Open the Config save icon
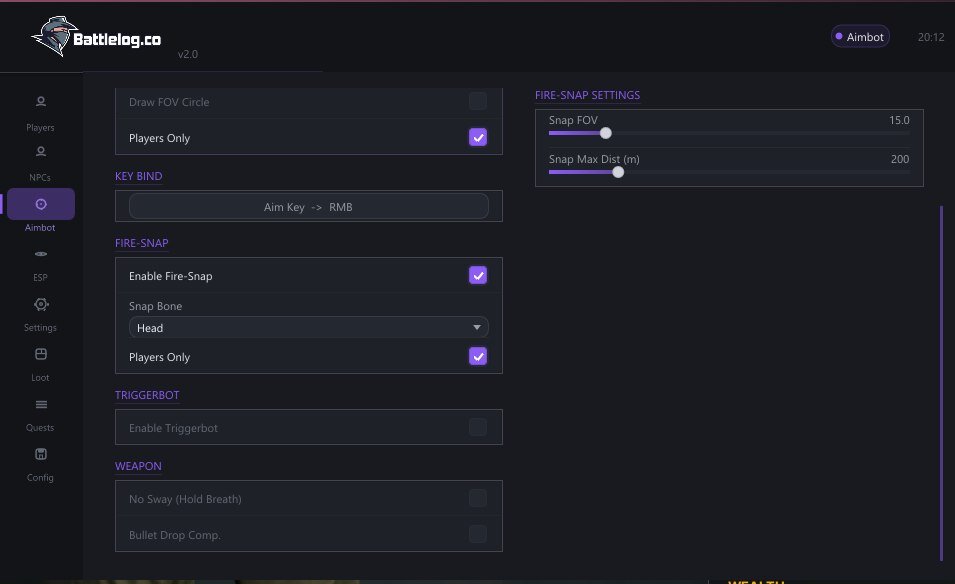The image size is (955, 584). click(41, 454)
